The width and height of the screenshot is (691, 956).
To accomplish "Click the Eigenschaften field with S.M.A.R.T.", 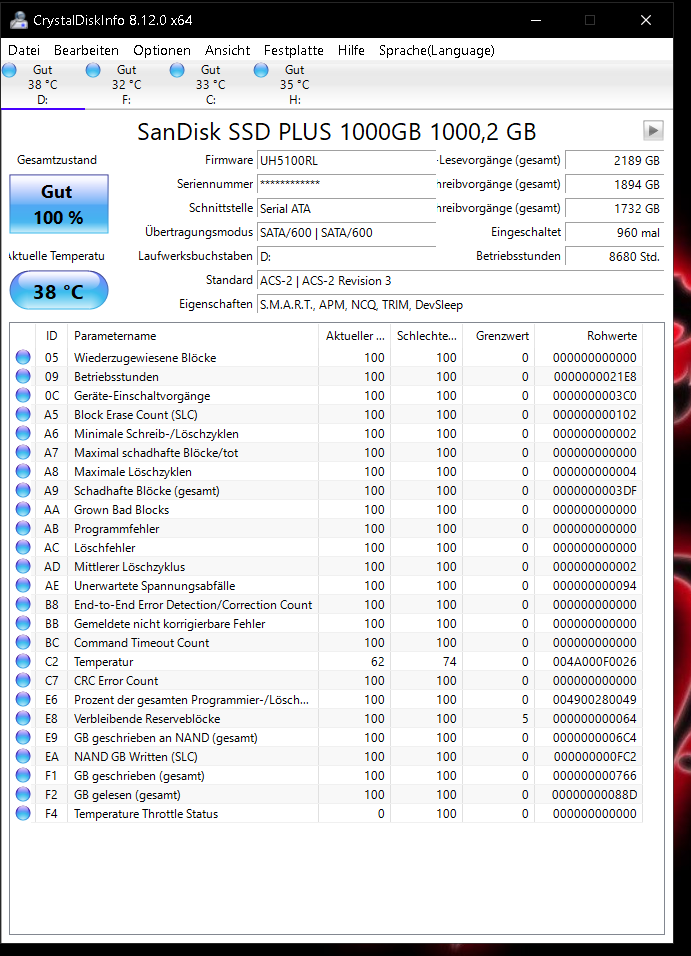I will click(x=460, y=304).
